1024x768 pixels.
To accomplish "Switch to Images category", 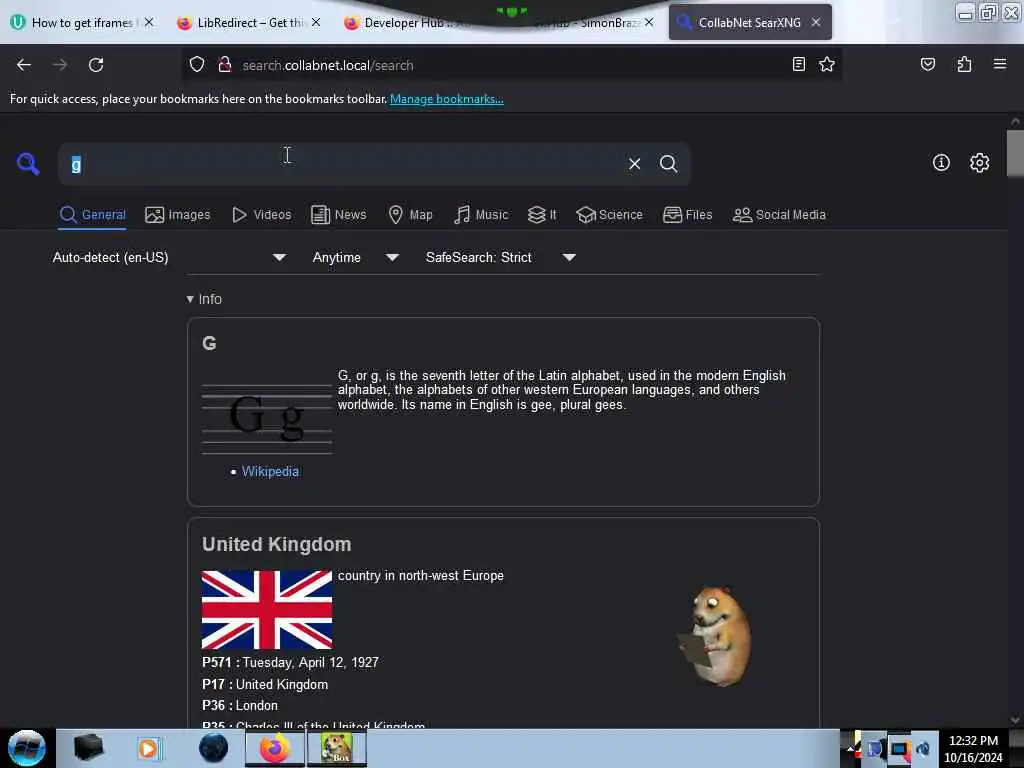I will [178, 215].
